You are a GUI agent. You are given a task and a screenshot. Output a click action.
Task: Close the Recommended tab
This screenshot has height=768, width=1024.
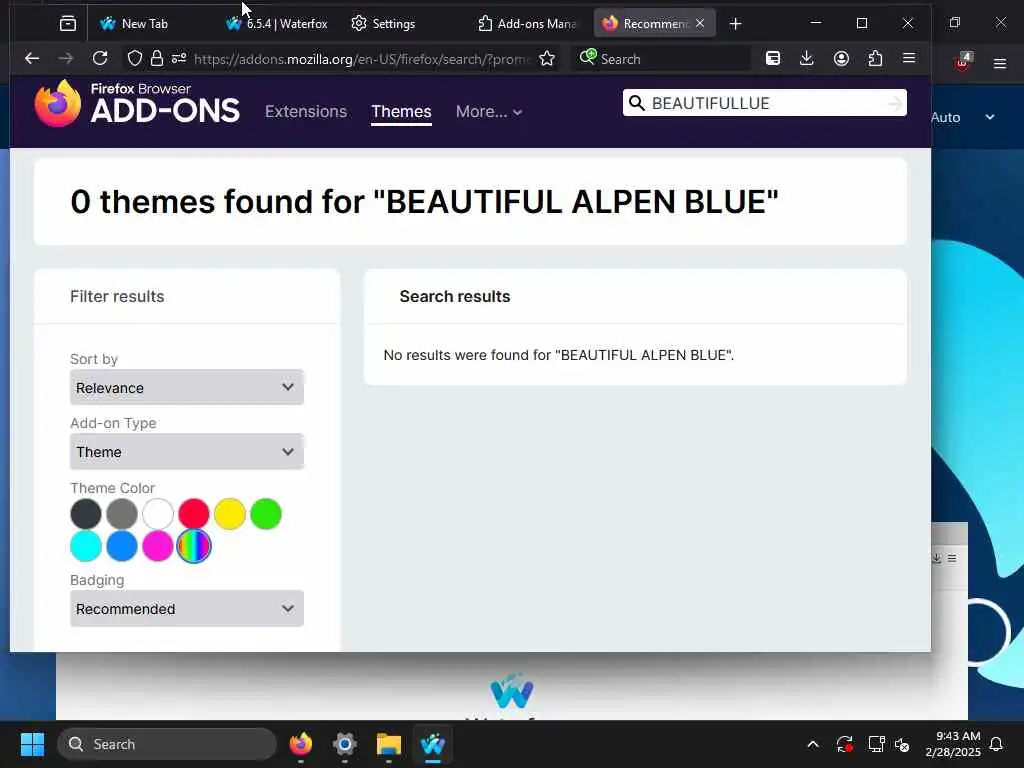pos(700,23)
